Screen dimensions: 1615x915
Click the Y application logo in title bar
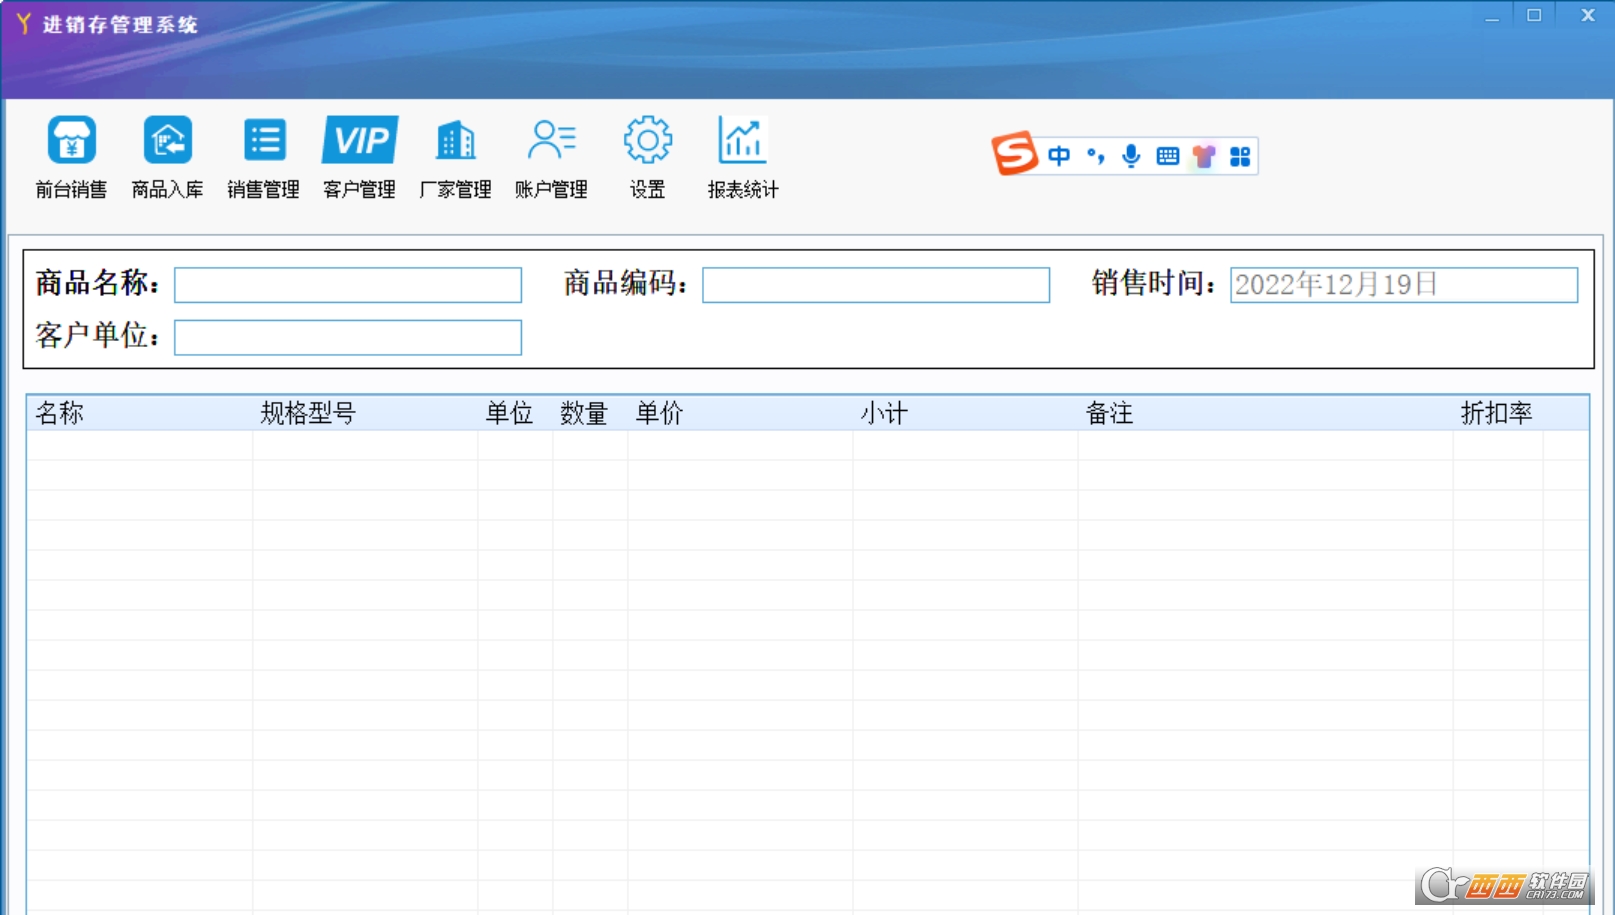[24, 23]
